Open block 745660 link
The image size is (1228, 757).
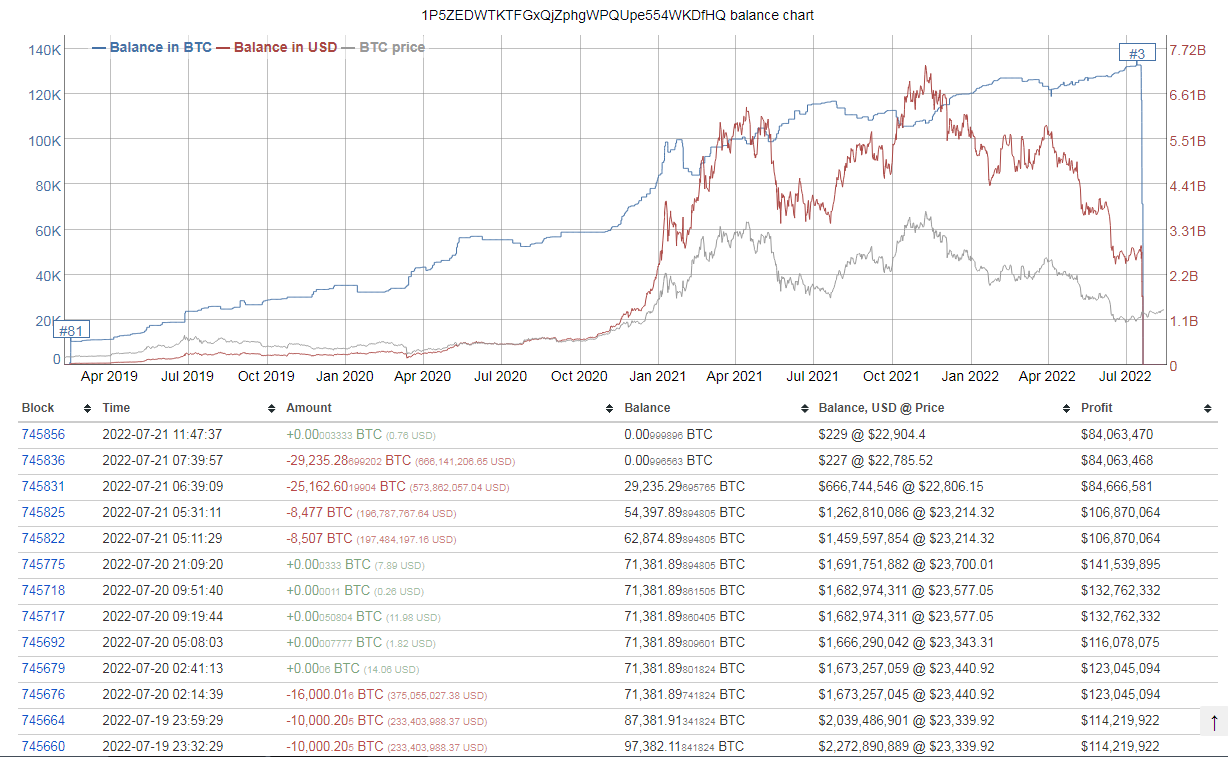coord(43,747)
